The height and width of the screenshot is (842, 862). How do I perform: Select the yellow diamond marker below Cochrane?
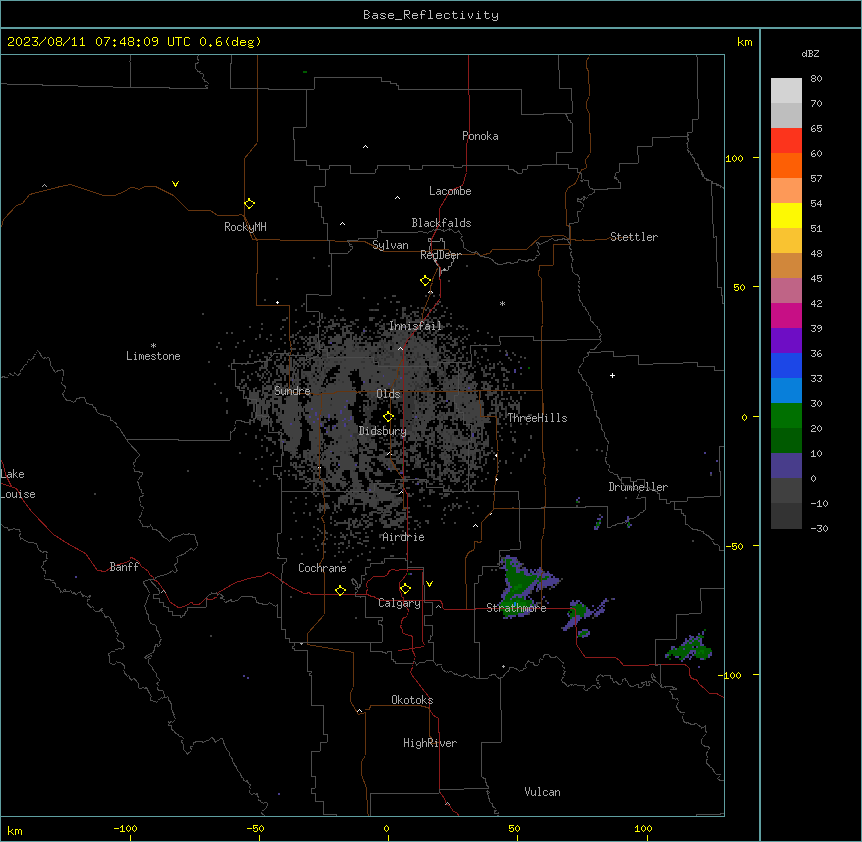[x=340, y=590]
